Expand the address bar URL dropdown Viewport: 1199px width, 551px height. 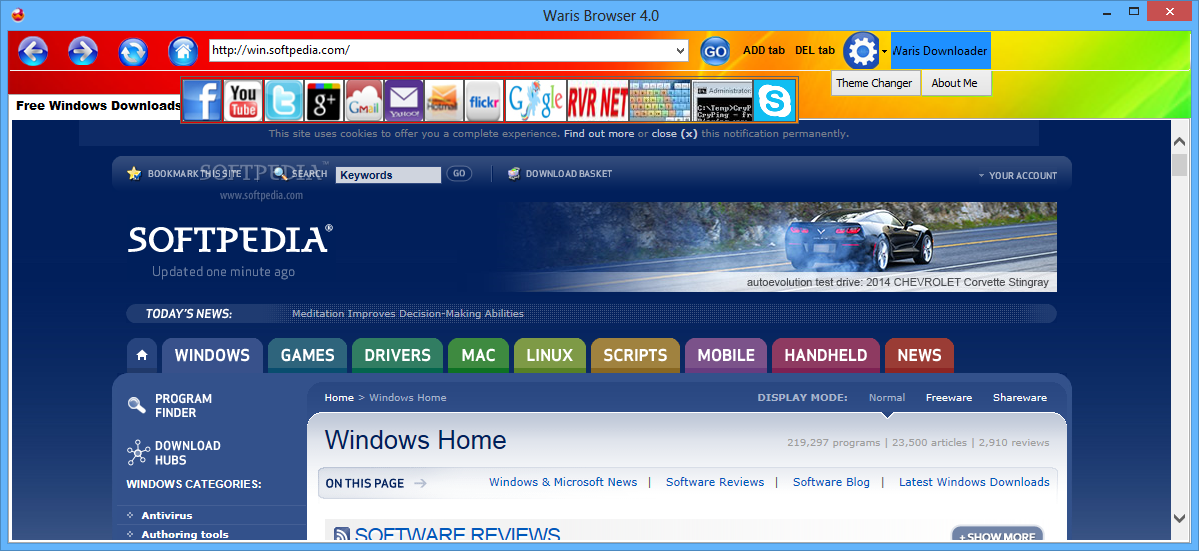tap(681, 51)
